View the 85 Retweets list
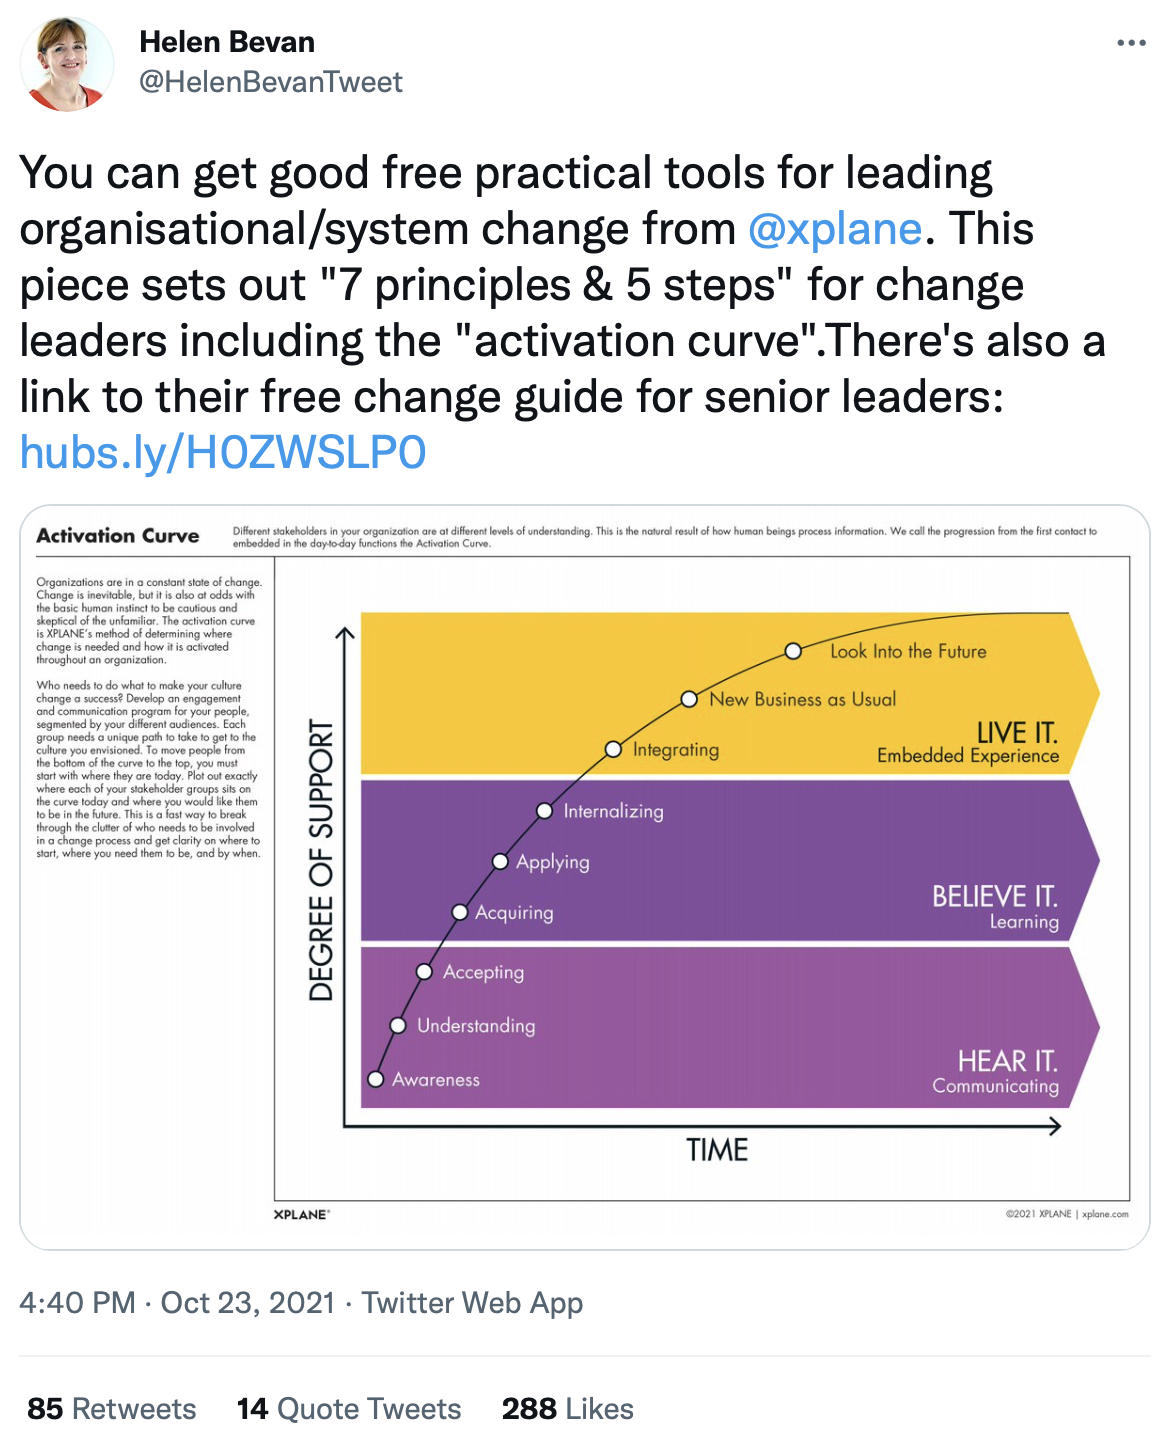 pyautogui.click(x=112, y=1408)
